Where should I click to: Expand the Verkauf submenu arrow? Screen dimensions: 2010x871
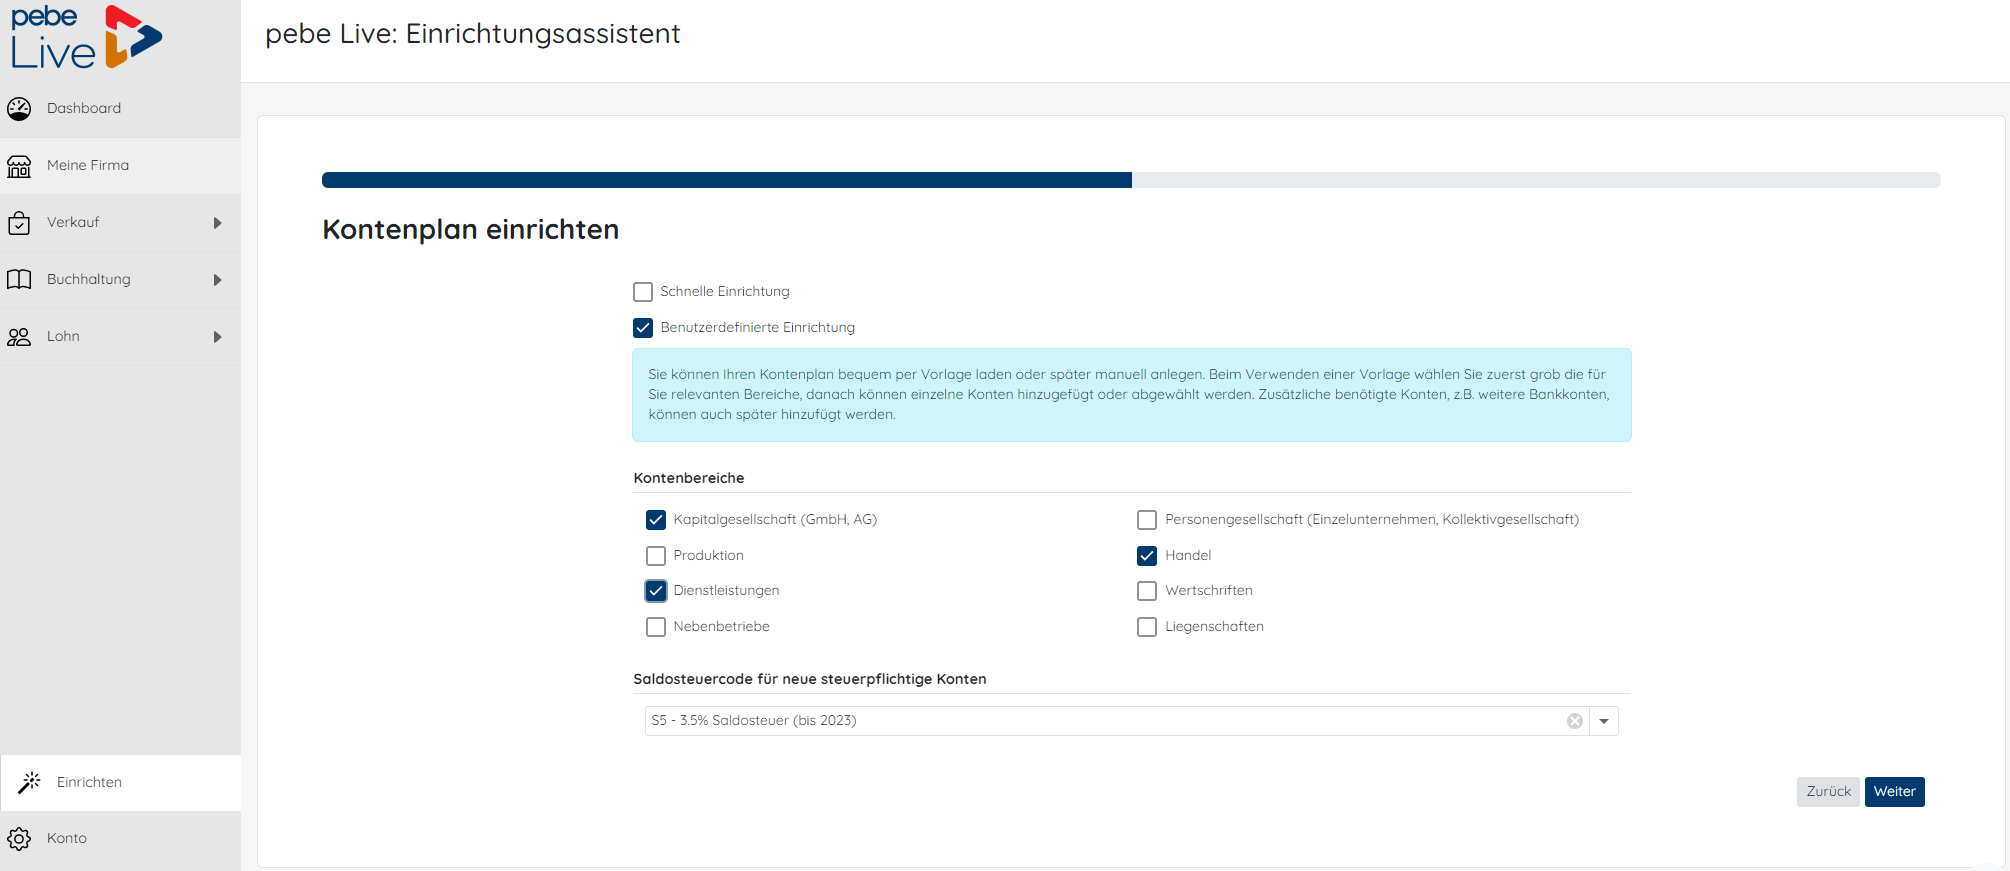click(217, 223)
